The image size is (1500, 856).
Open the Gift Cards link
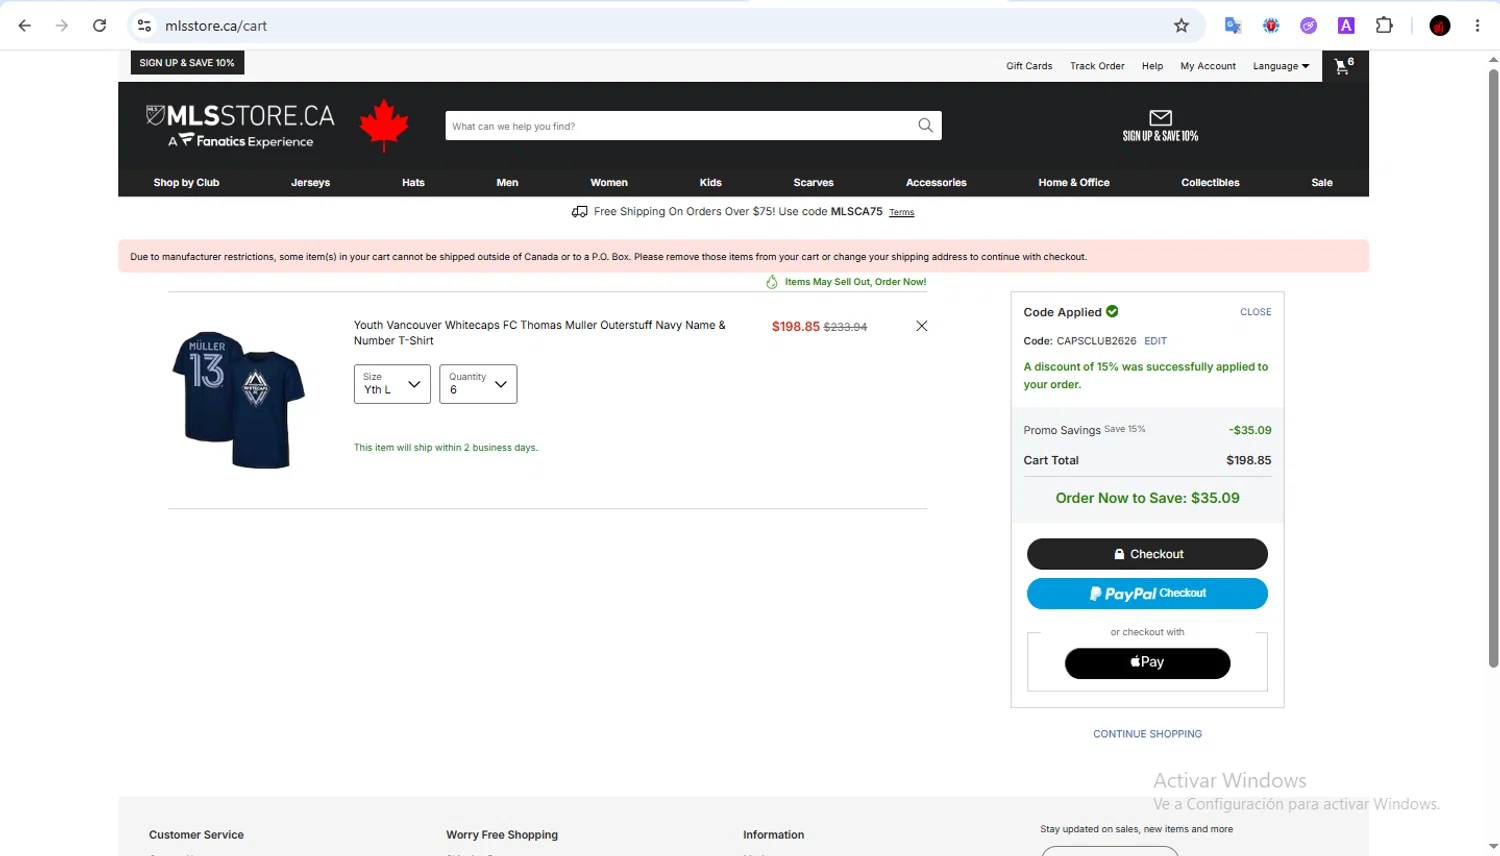pos(1029,66)
